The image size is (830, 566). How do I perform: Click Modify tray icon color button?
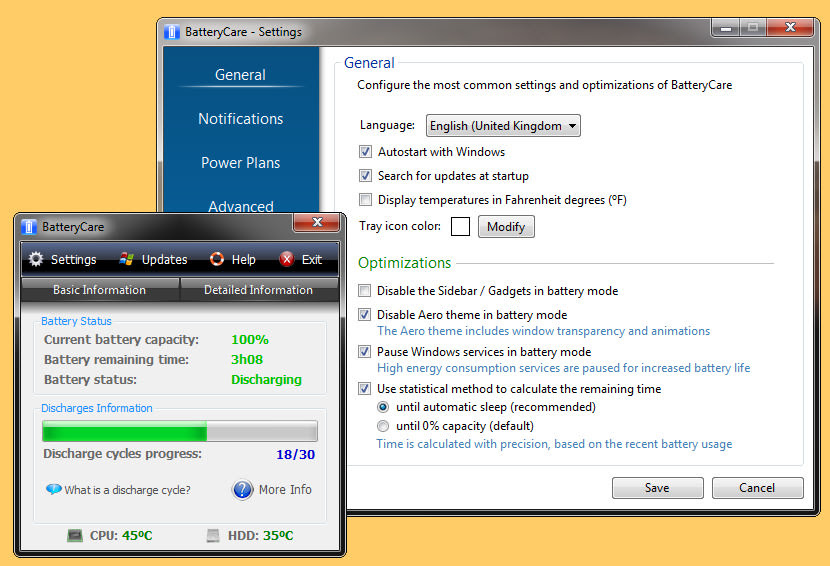pyautogui.click(x=506, y=227)
